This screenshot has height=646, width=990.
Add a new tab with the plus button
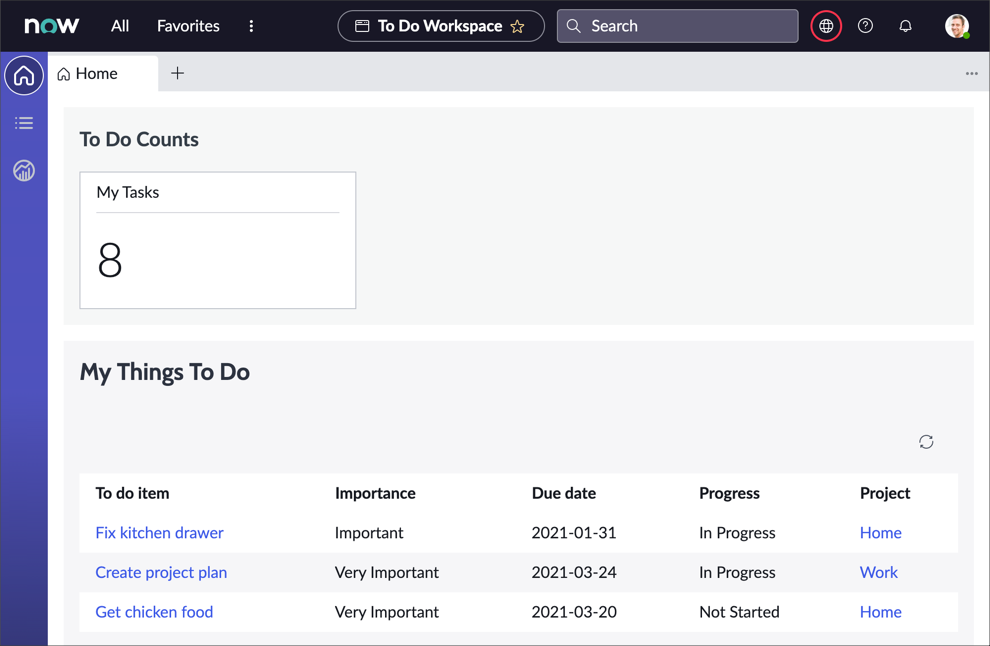(x=177, y=73)
